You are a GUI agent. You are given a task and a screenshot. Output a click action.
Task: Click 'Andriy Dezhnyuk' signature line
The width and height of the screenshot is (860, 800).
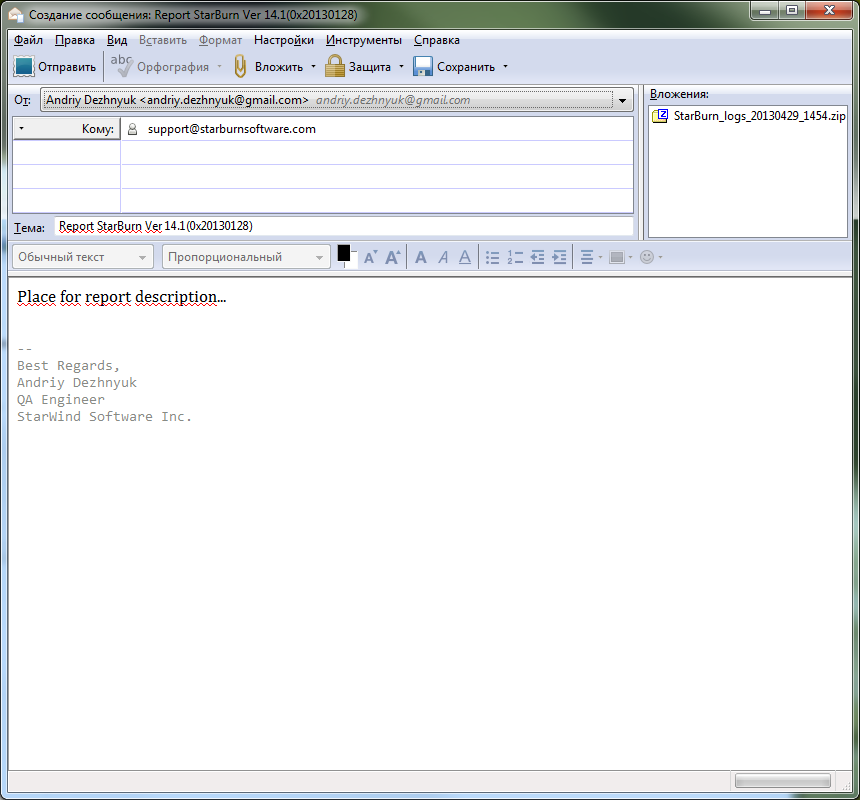[x=77, y=383]
